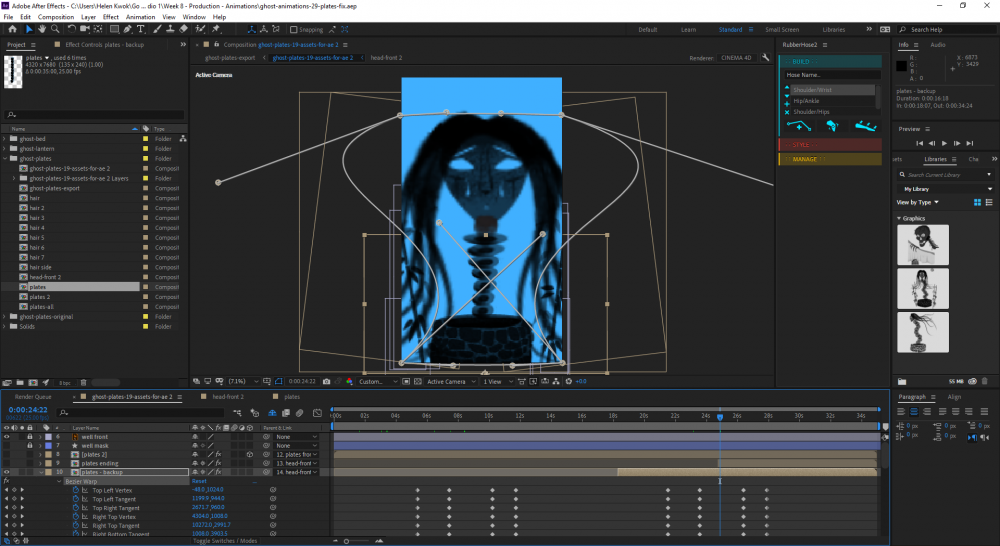Open the File menu

coord(8,17)
